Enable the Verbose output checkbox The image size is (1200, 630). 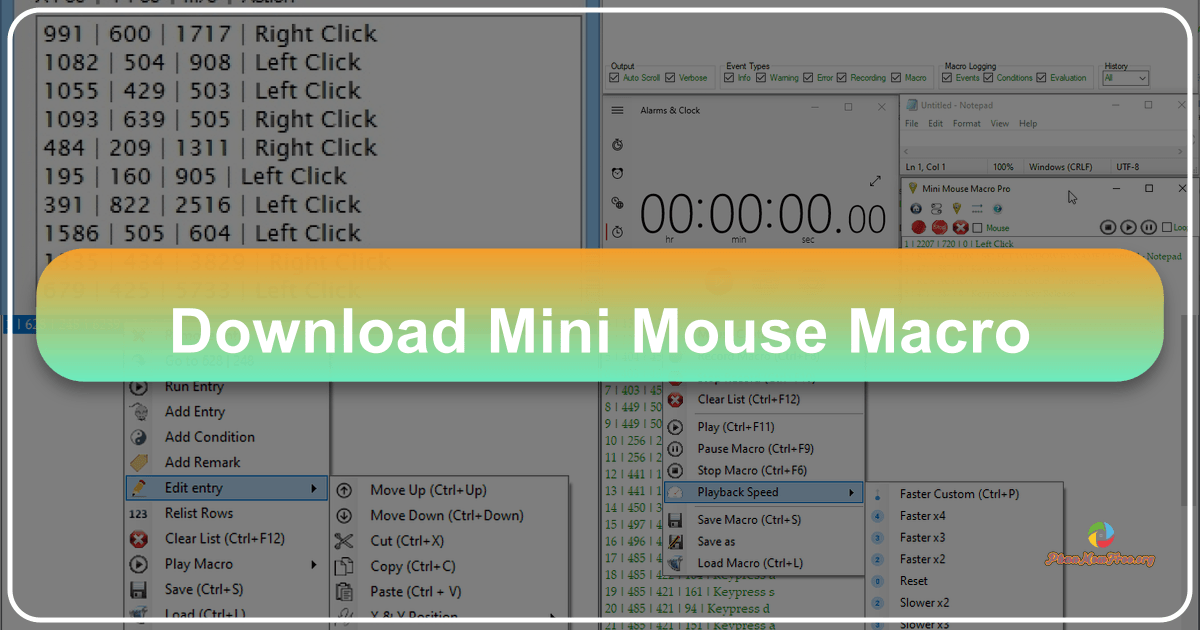click(670, 76)
